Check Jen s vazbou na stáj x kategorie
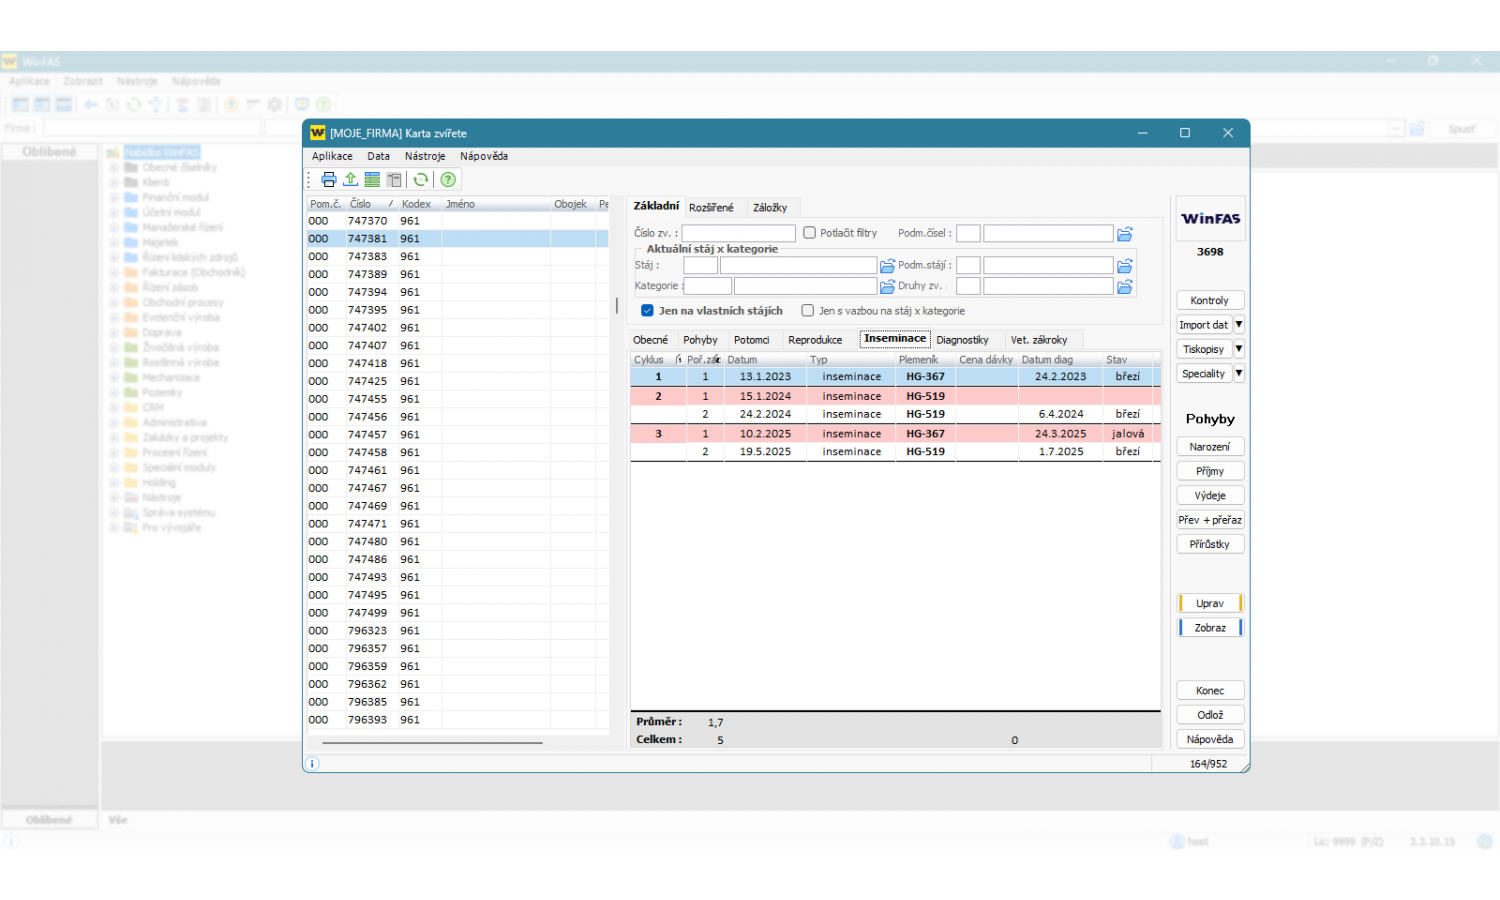This screenshot has height=900, width=1500. (808, 311)
